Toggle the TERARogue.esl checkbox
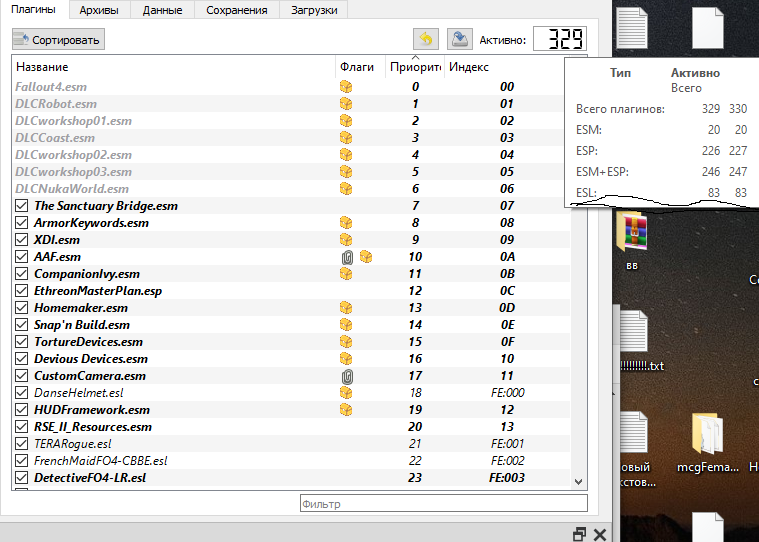The height and width of the screenshot is (542, 759). coord(22,444)
